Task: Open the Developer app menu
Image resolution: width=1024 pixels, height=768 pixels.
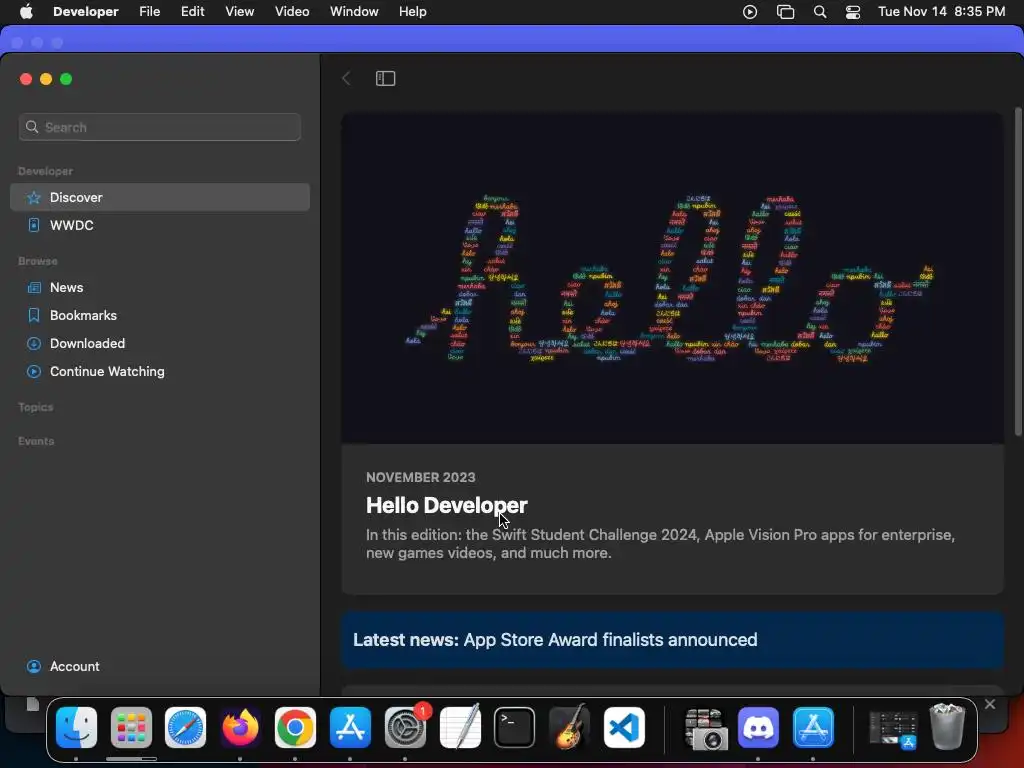Action: click(x=86, y=12)
